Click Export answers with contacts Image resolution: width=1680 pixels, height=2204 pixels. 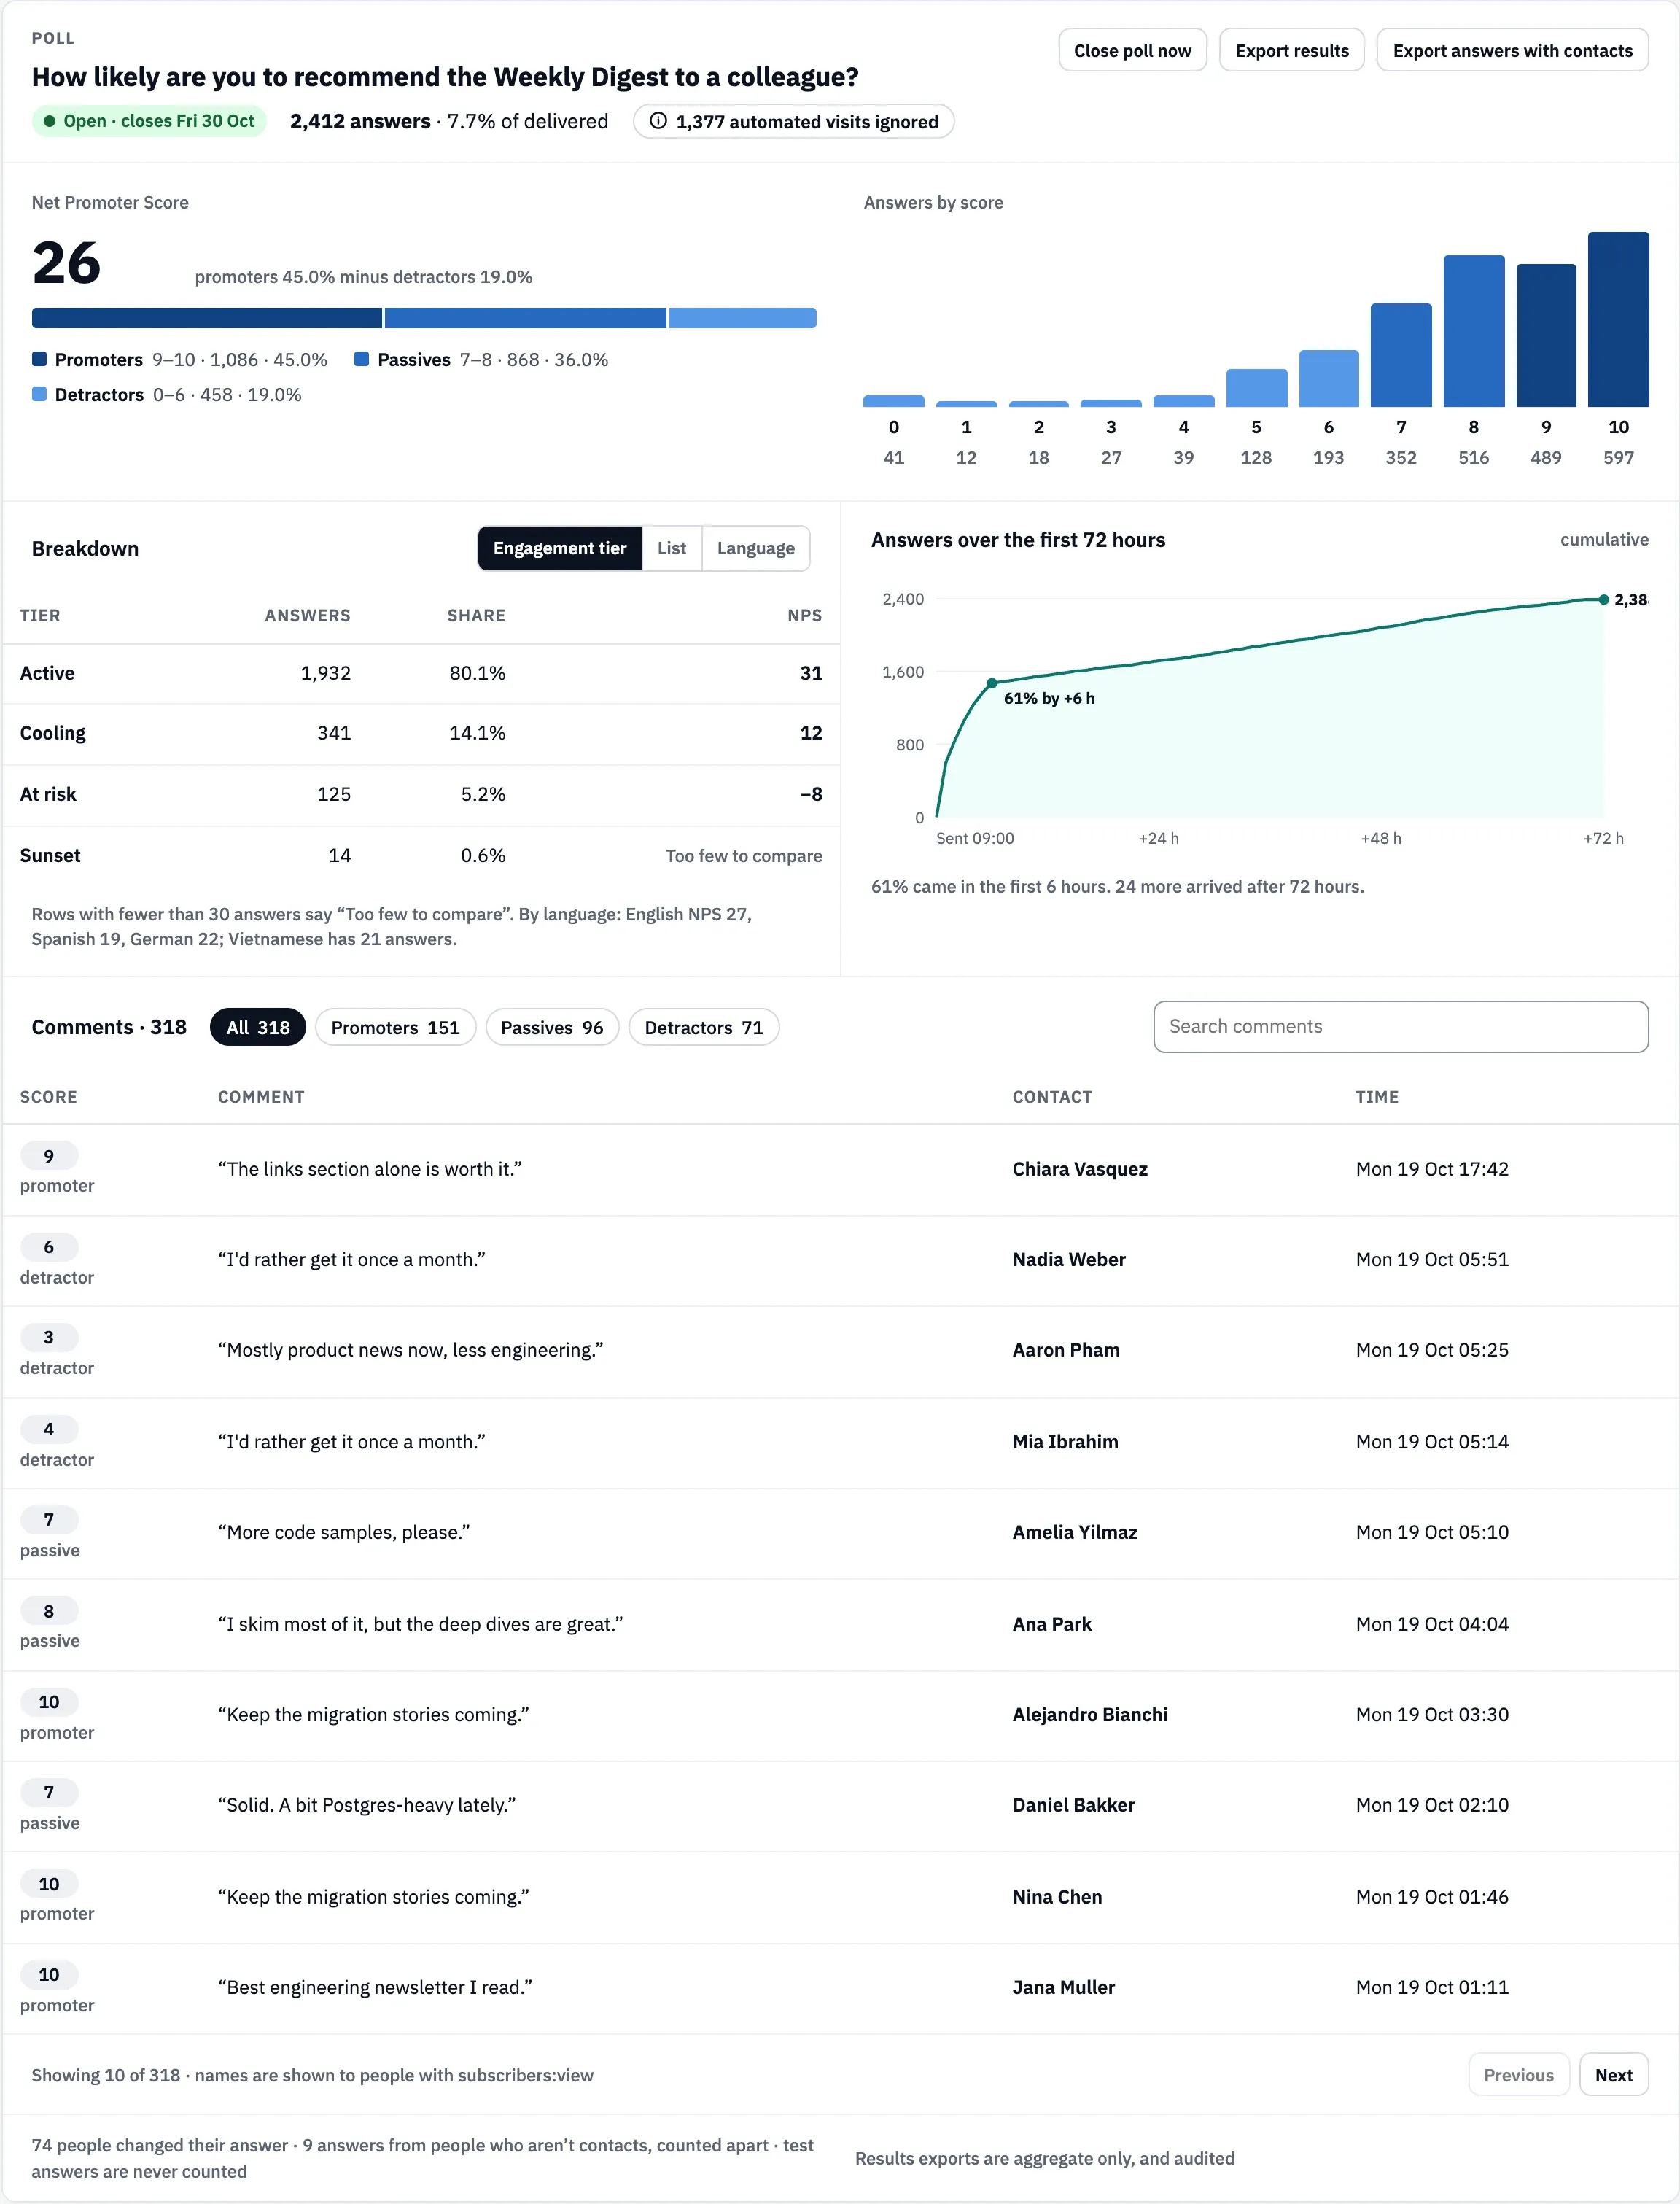pyautogui.click(x=1512, y=50)
